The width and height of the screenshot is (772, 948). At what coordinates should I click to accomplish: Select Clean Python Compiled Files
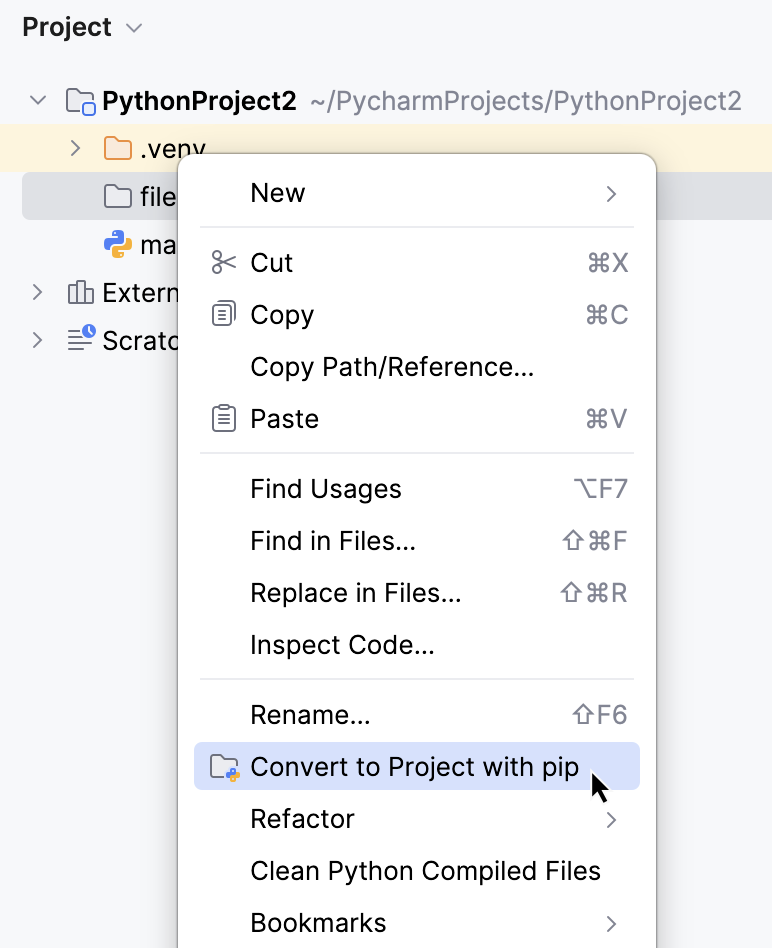[417, 871]
